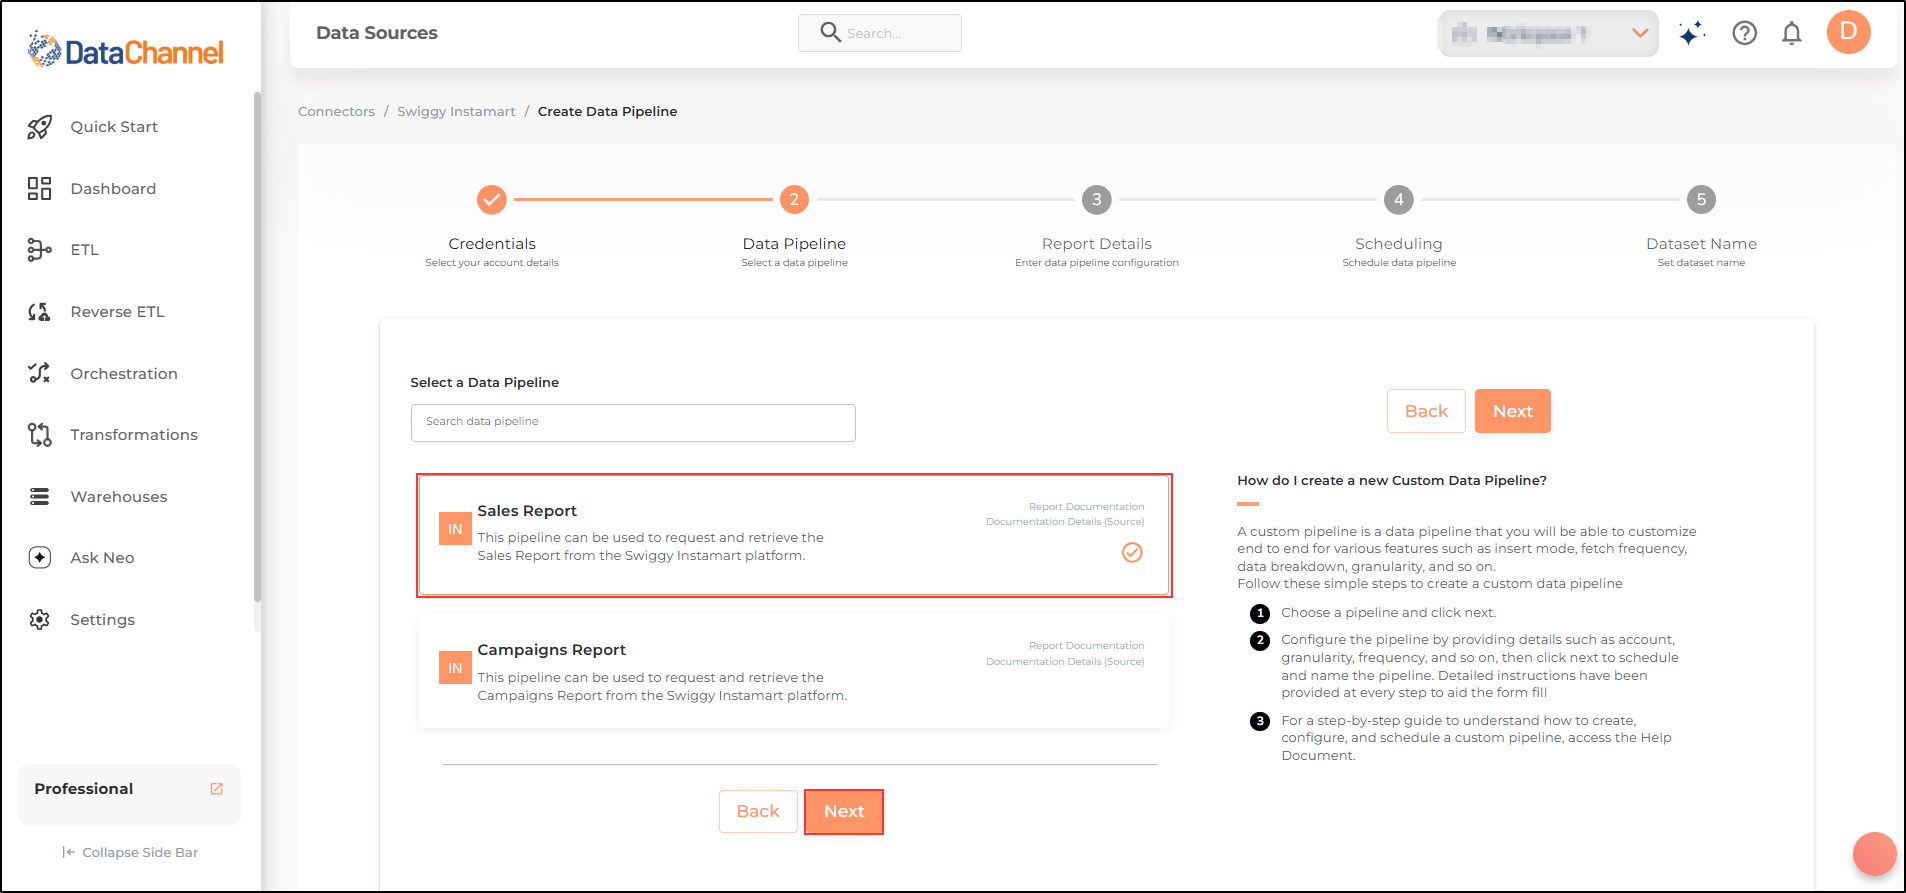1906x893 pixels.
Task: Open the Dashboard grid icon
Action: point(39,188)
